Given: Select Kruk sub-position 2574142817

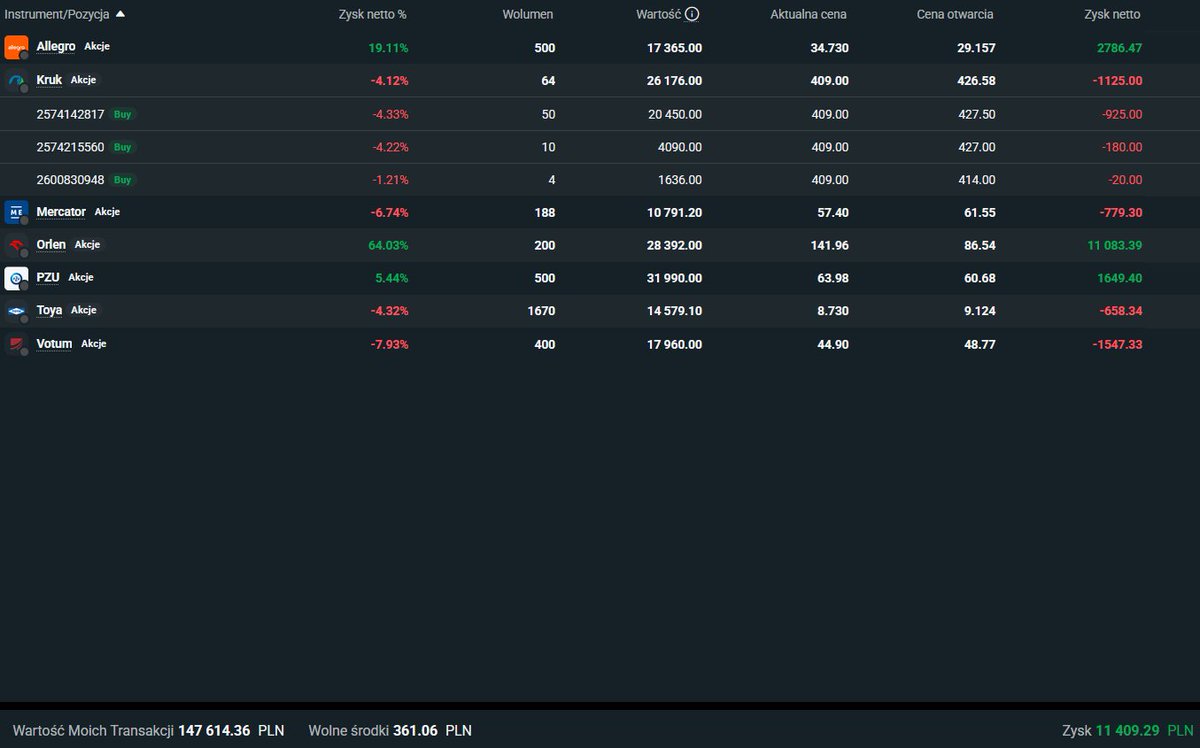Looking at the screenshot, I should coord(600,114).
